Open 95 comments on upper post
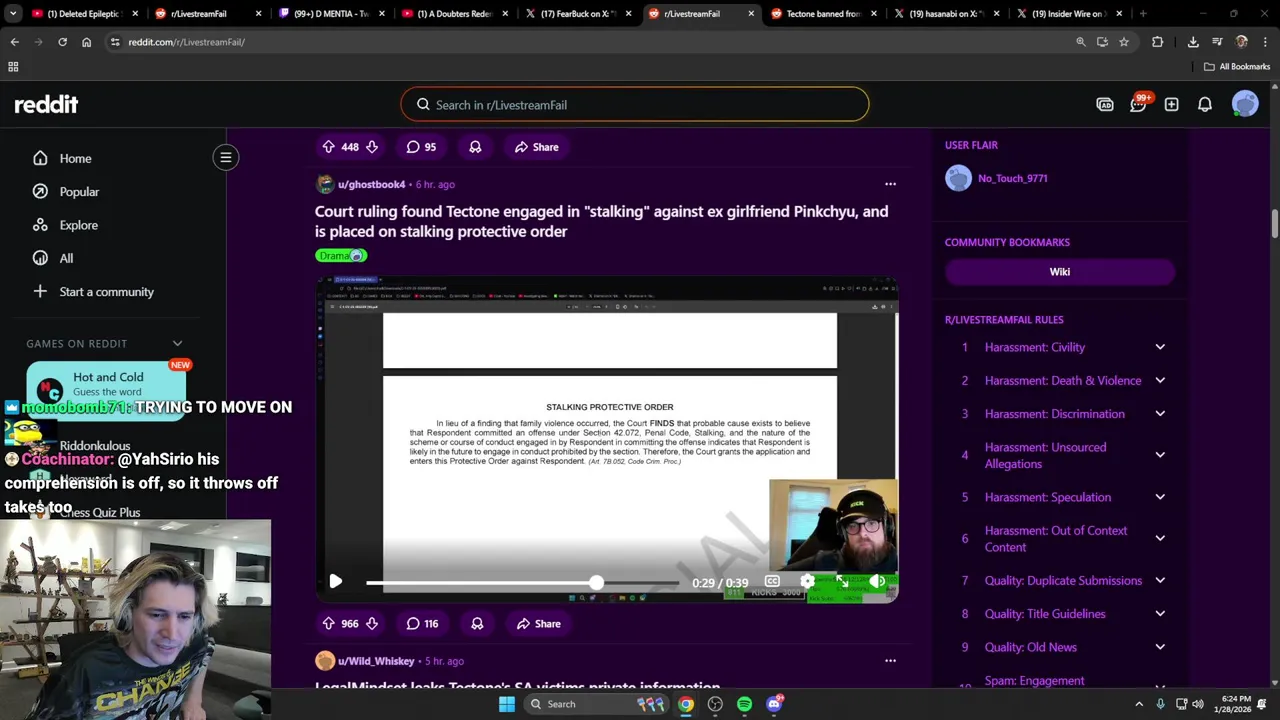This screenshot has height=720, width=1280. [421, 147]
